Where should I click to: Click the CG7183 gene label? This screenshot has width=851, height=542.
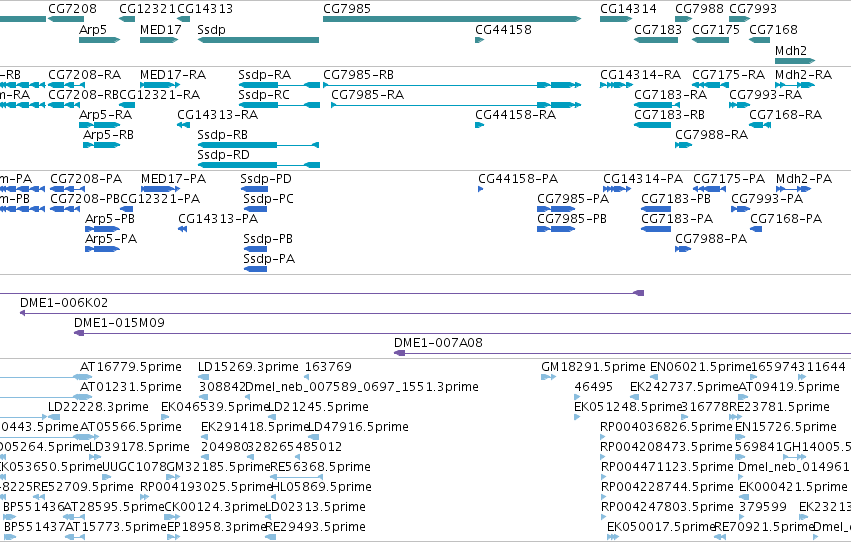point(658,29)
